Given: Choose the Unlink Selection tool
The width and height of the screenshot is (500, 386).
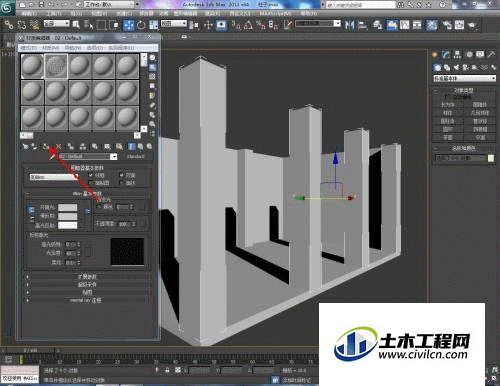Looking at the screenshot, I should (21, 24).
